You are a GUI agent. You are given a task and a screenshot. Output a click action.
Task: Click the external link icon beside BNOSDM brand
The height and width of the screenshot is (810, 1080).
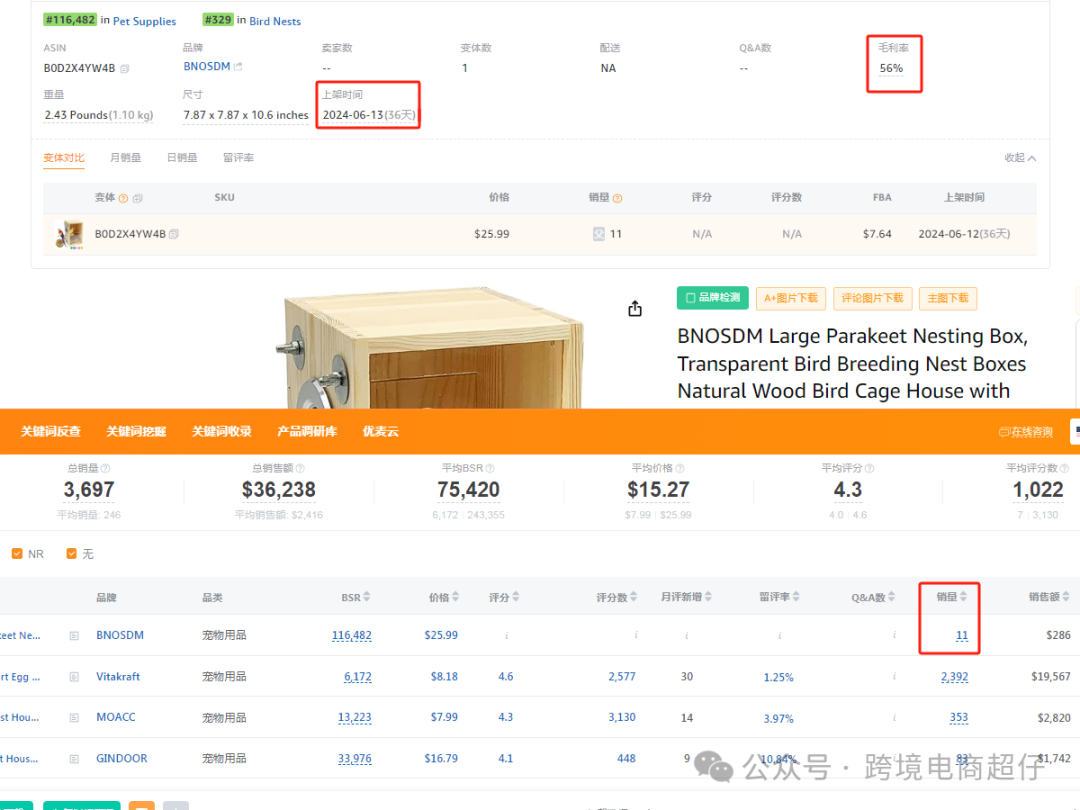coord(238,67)
